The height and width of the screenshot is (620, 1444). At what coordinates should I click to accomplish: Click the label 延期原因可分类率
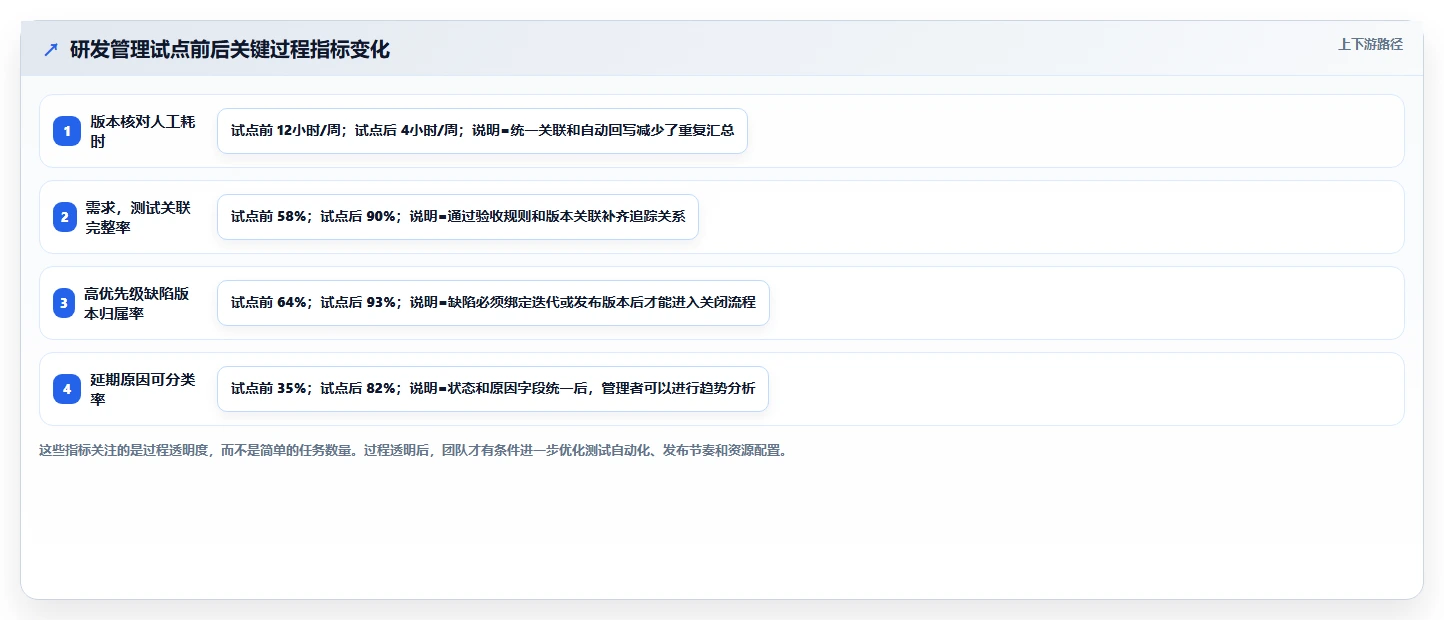point(143,389)
